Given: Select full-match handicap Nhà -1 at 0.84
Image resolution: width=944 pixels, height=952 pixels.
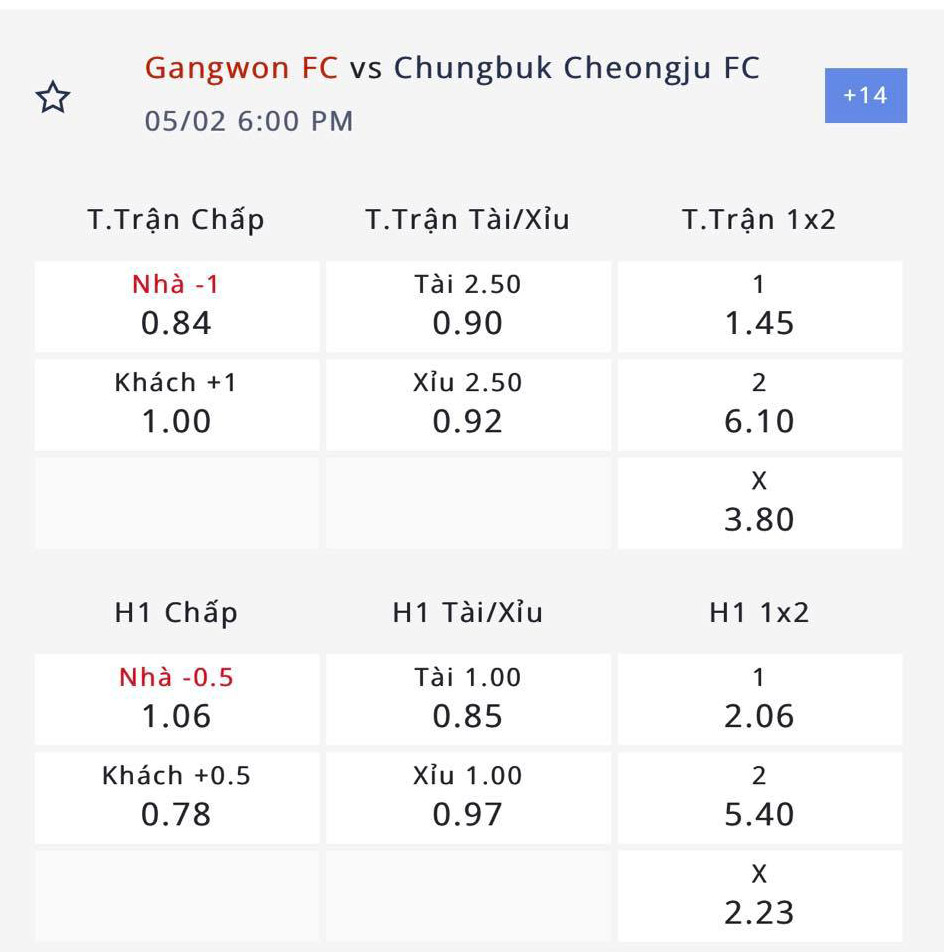Looking at the screenshot, I should tap(177, 306).
